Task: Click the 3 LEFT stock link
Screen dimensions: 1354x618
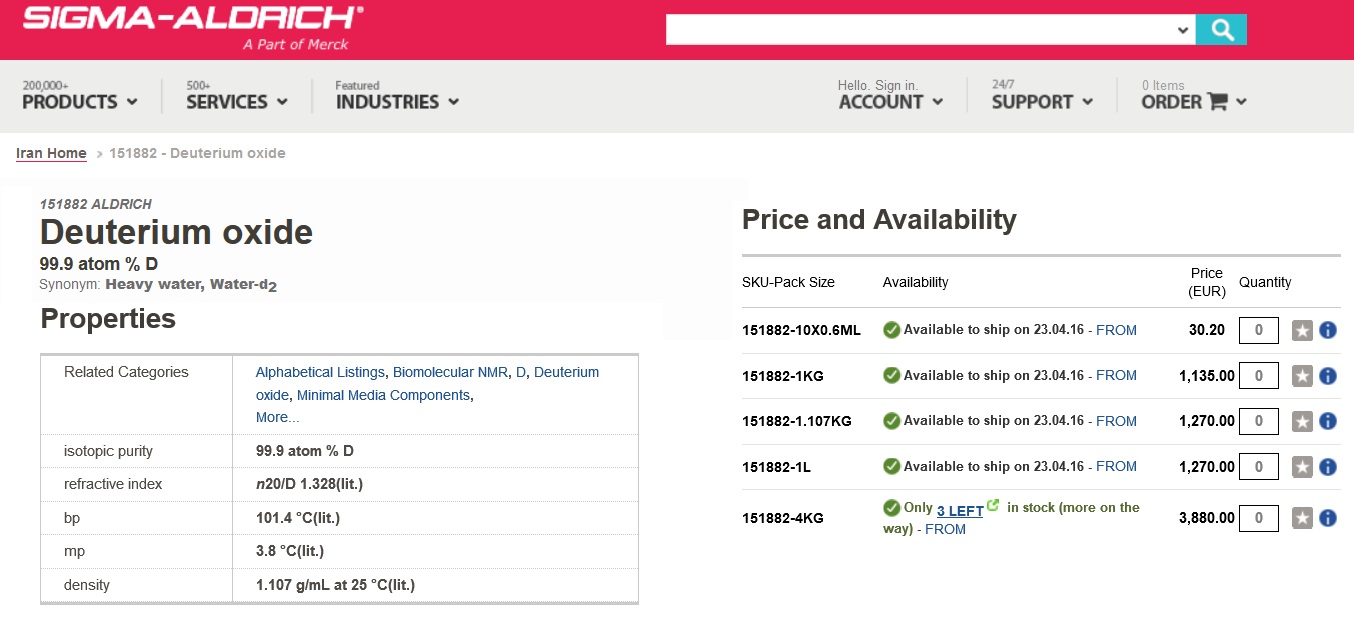Action: pos(960,511)
